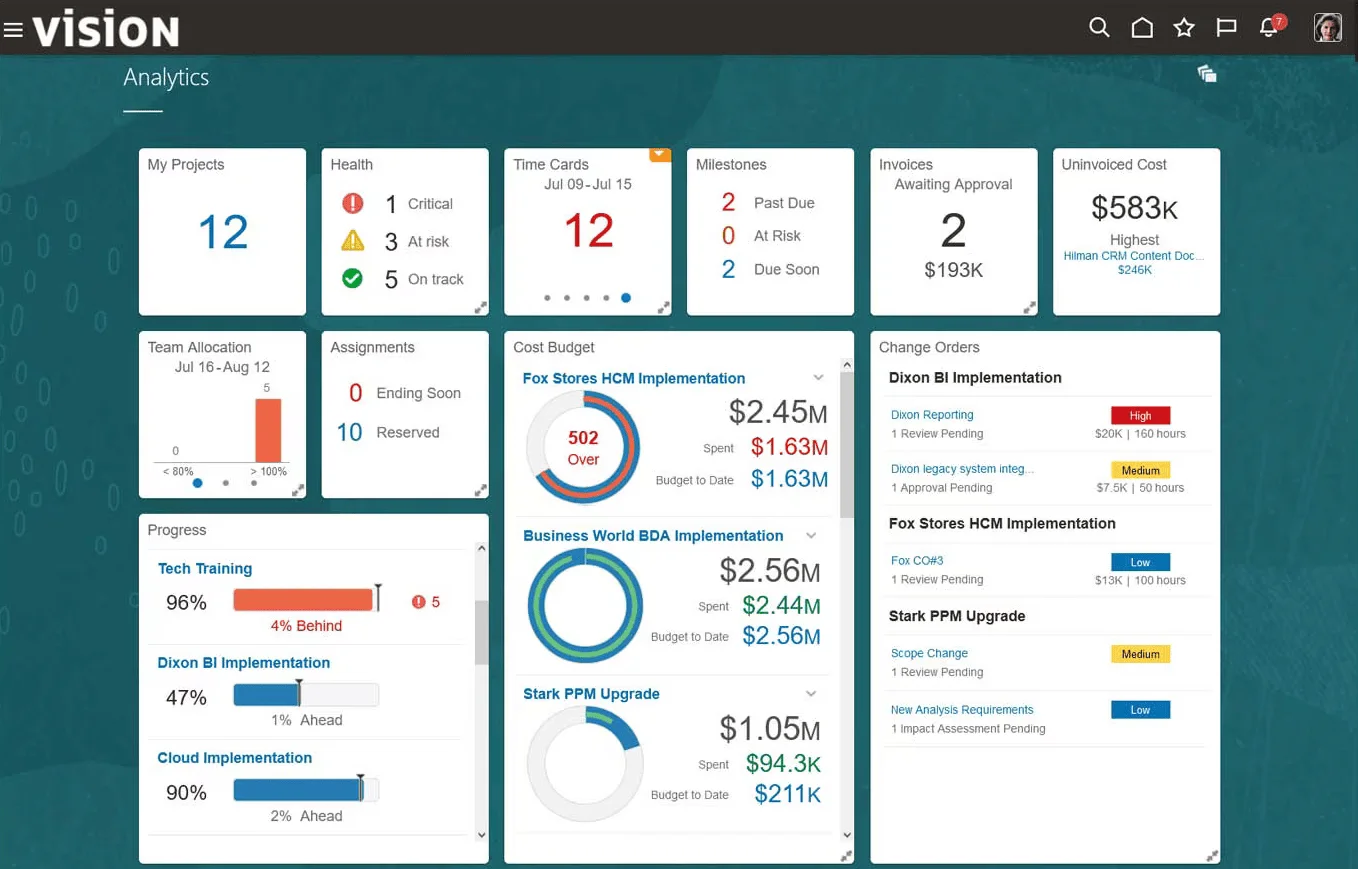Click the stacked pages icon beside Analytics
The height and width of the screenshot is (869, 1358).
pyautogui.click(x=1207, y=73)
